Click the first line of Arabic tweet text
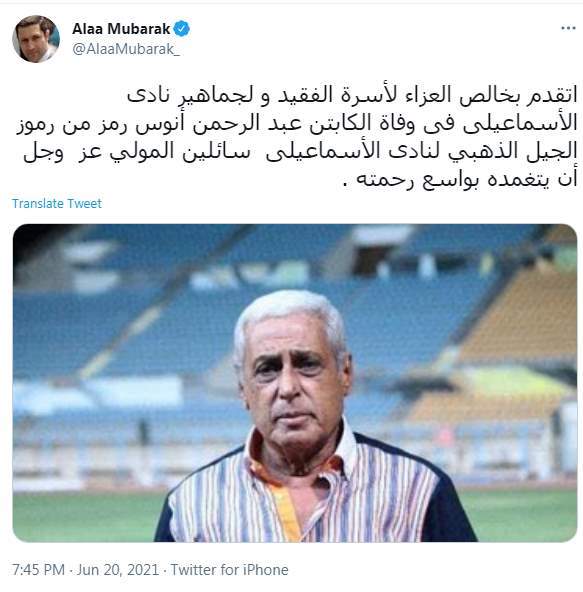The width and height of the screenshot is (583, 592). pos(352,95)
